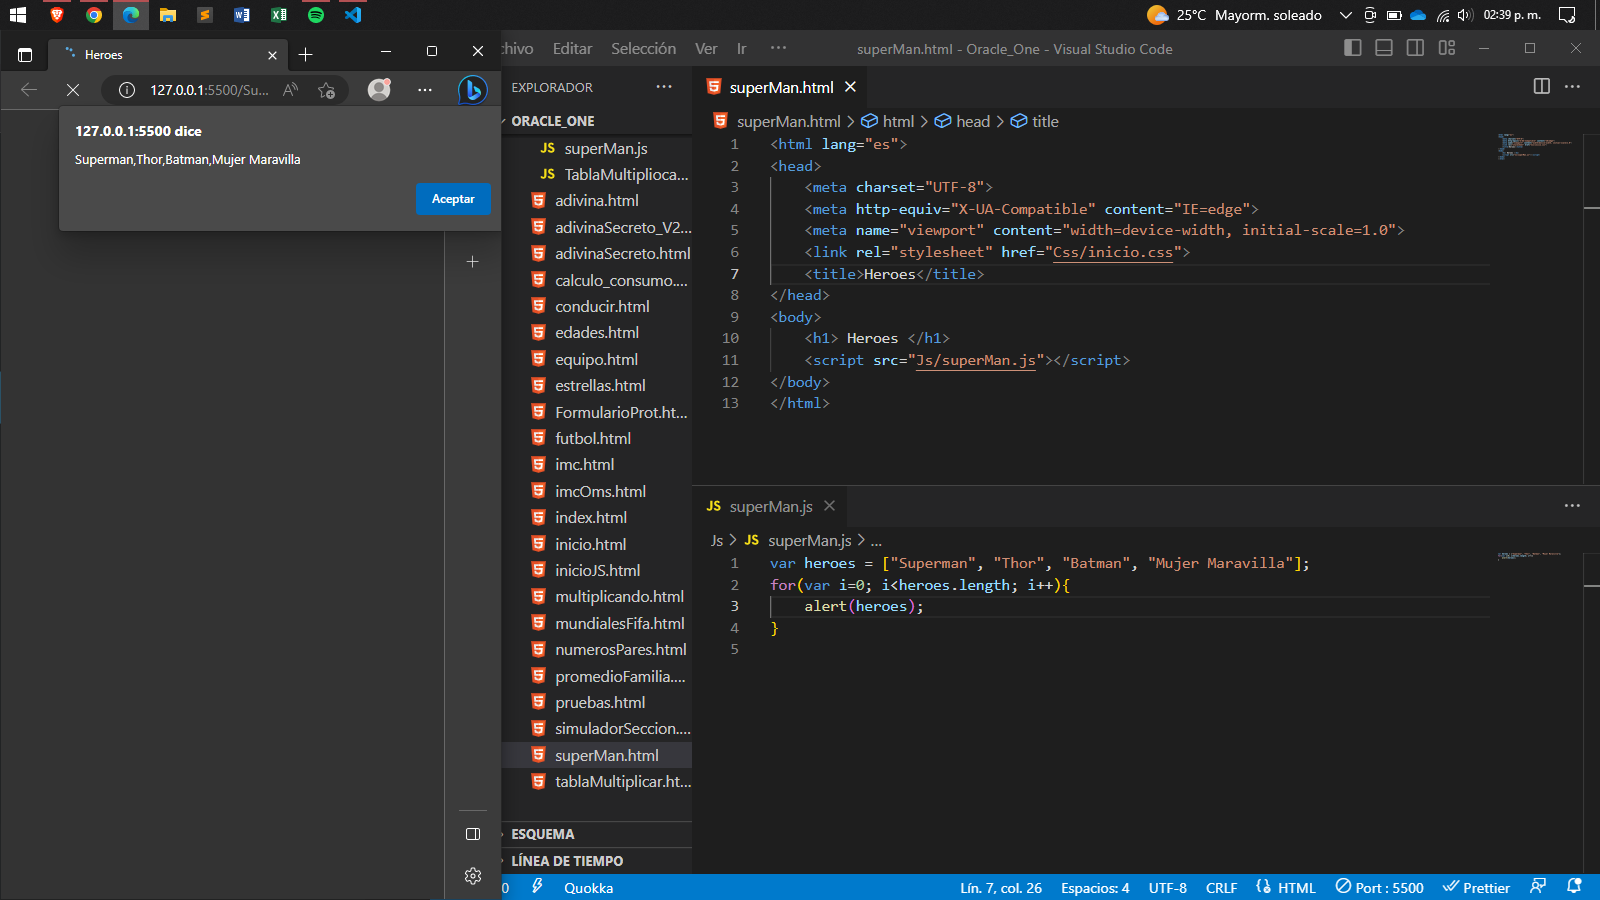This screenshot has height=900, width=1600.
Task: Open top editor group more actions
Action: pos(1572,86)
